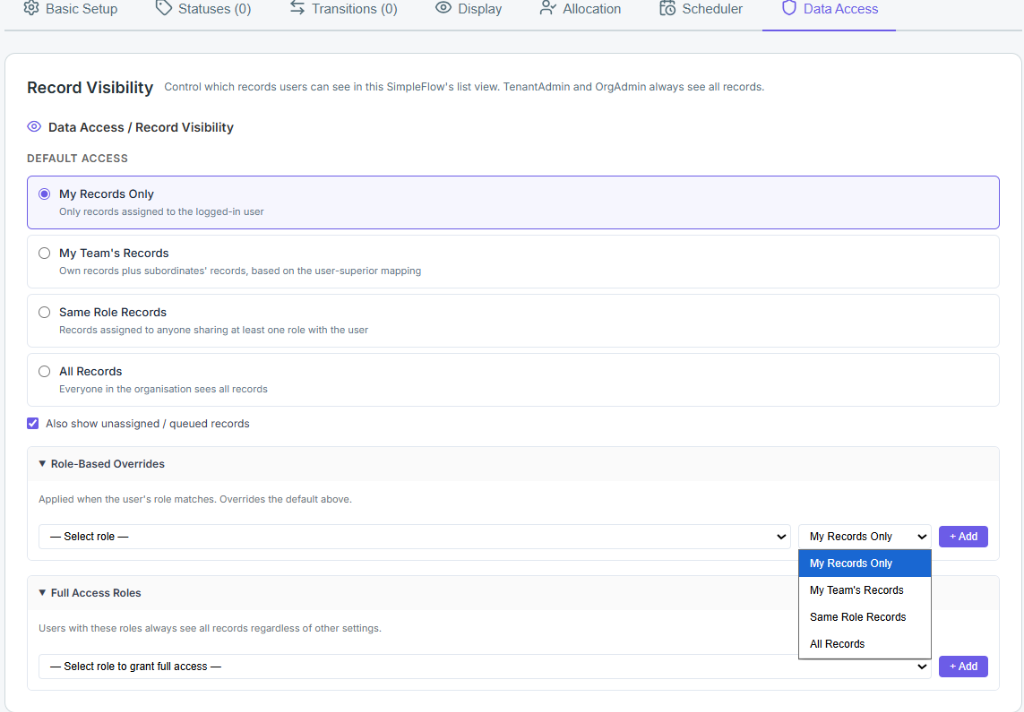Click the DEFAULT ACCESS label
The image size is (1024, 712).
coord(77,158)
